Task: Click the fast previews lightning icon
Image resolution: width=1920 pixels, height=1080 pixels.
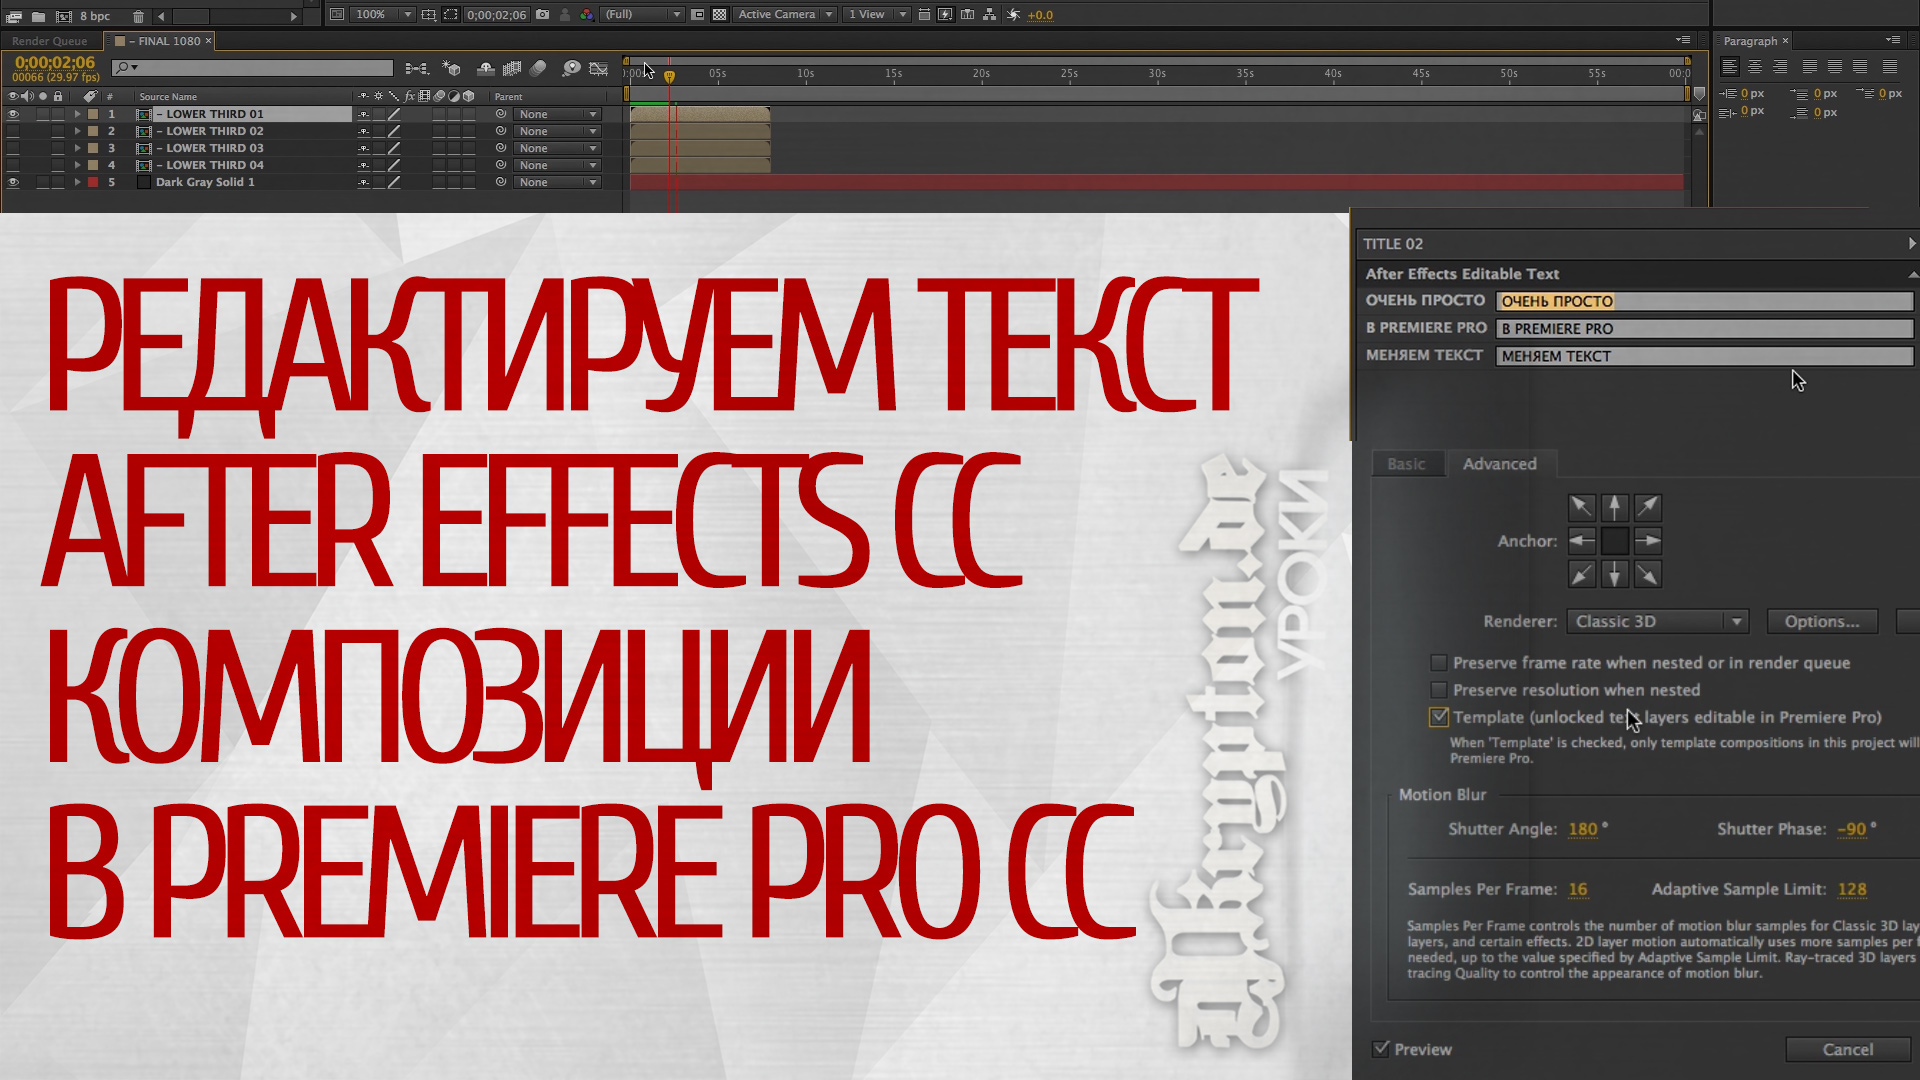Action: pos(945,15)
